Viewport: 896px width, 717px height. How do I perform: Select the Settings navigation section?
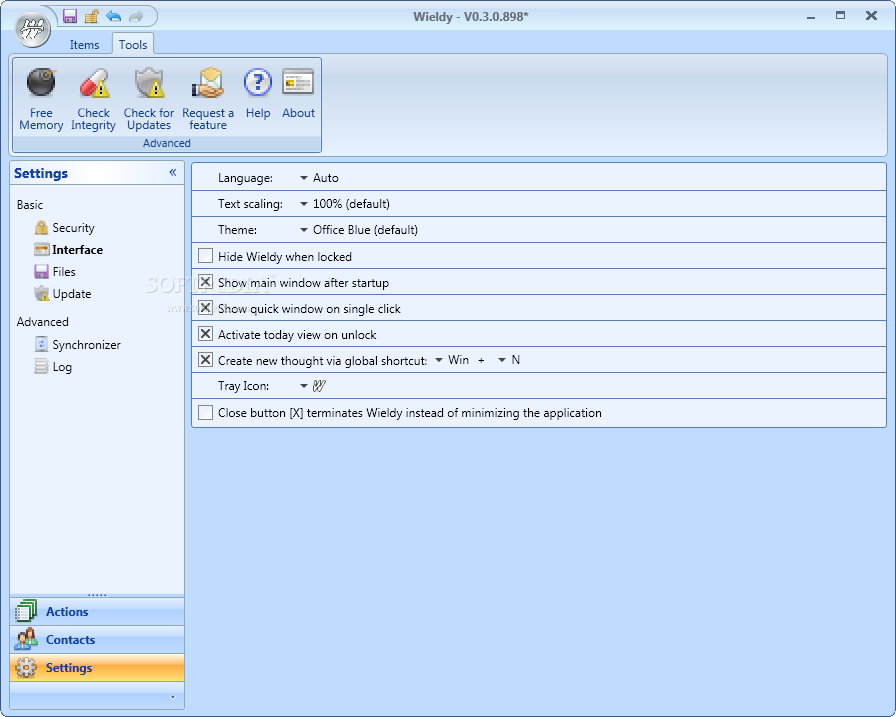(97, 668)
